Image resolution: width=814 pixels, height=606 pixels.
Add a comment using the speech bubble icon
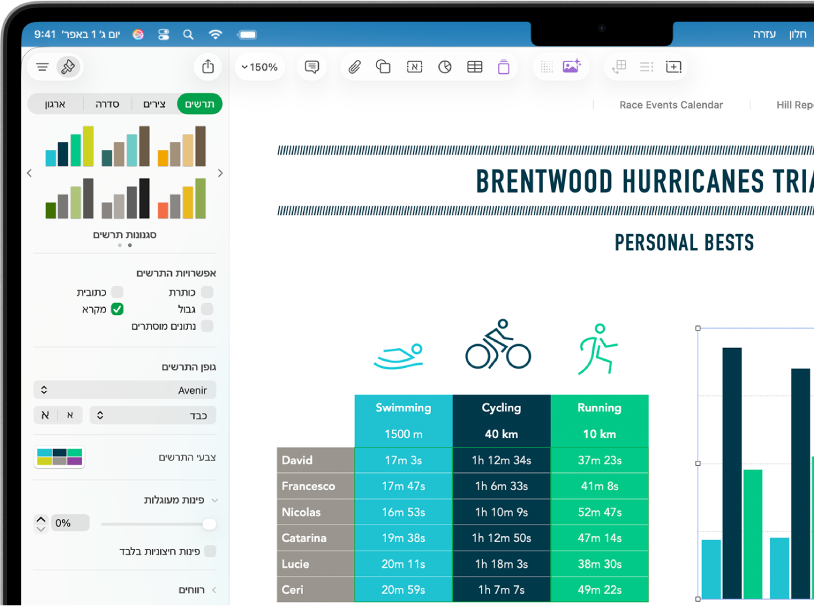311,66
